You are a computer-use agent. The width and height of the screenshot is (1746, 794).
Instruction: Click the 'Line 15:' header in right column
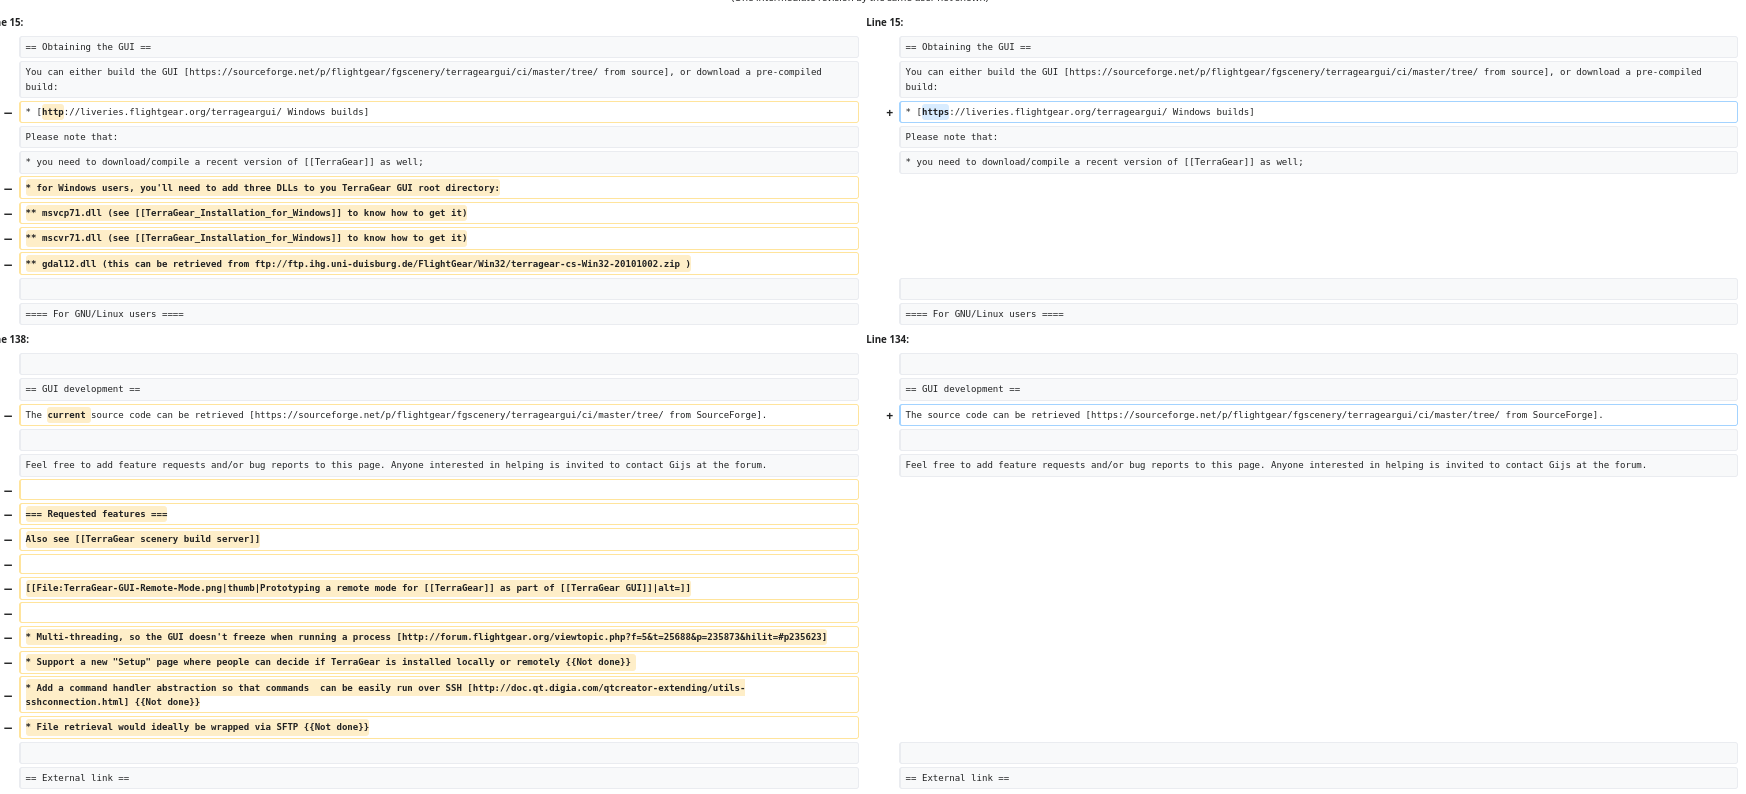click(884, 22)
